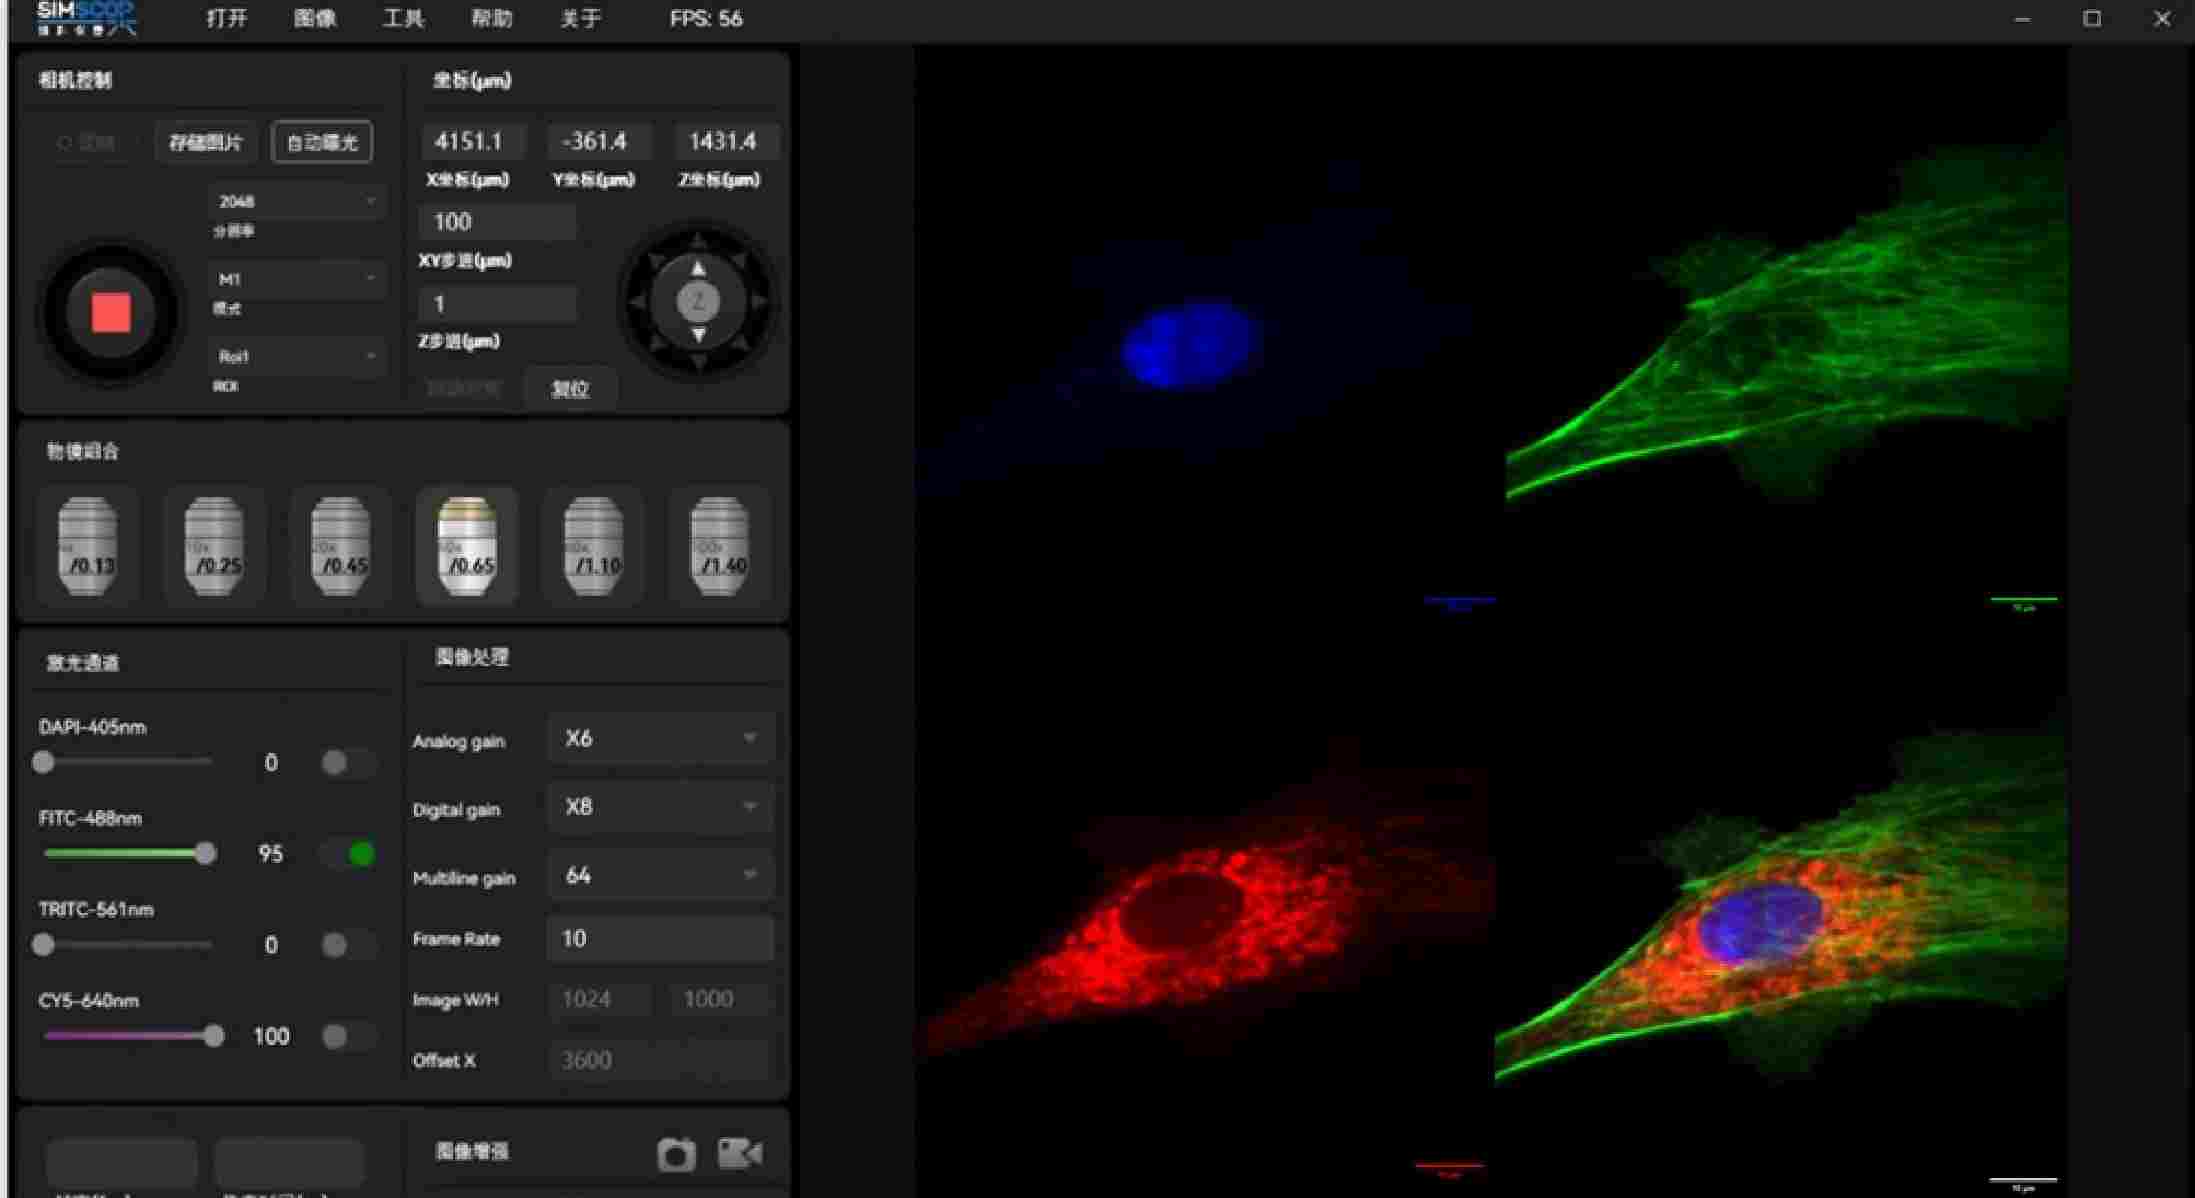Viewport: 2195px width, 1198px height.
Task: Open the 图像 menu
Action: point(315,19)
